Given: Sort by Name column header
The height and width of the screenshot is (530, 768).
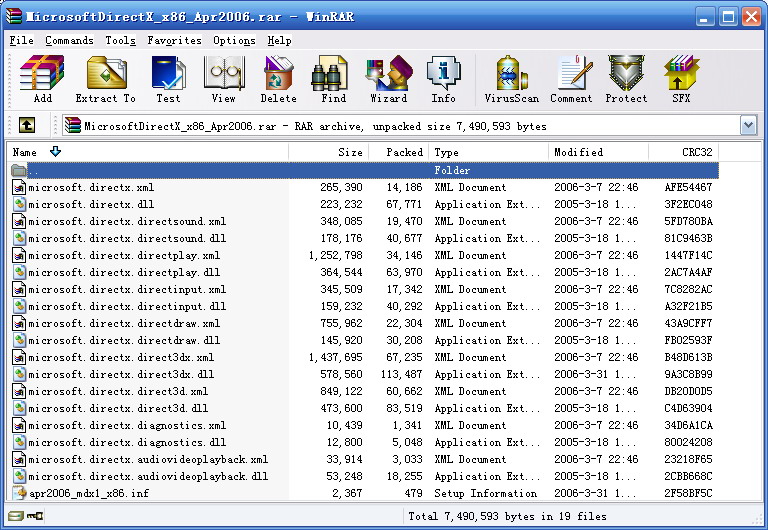Looking at the screenshot, I should (147, 152).
